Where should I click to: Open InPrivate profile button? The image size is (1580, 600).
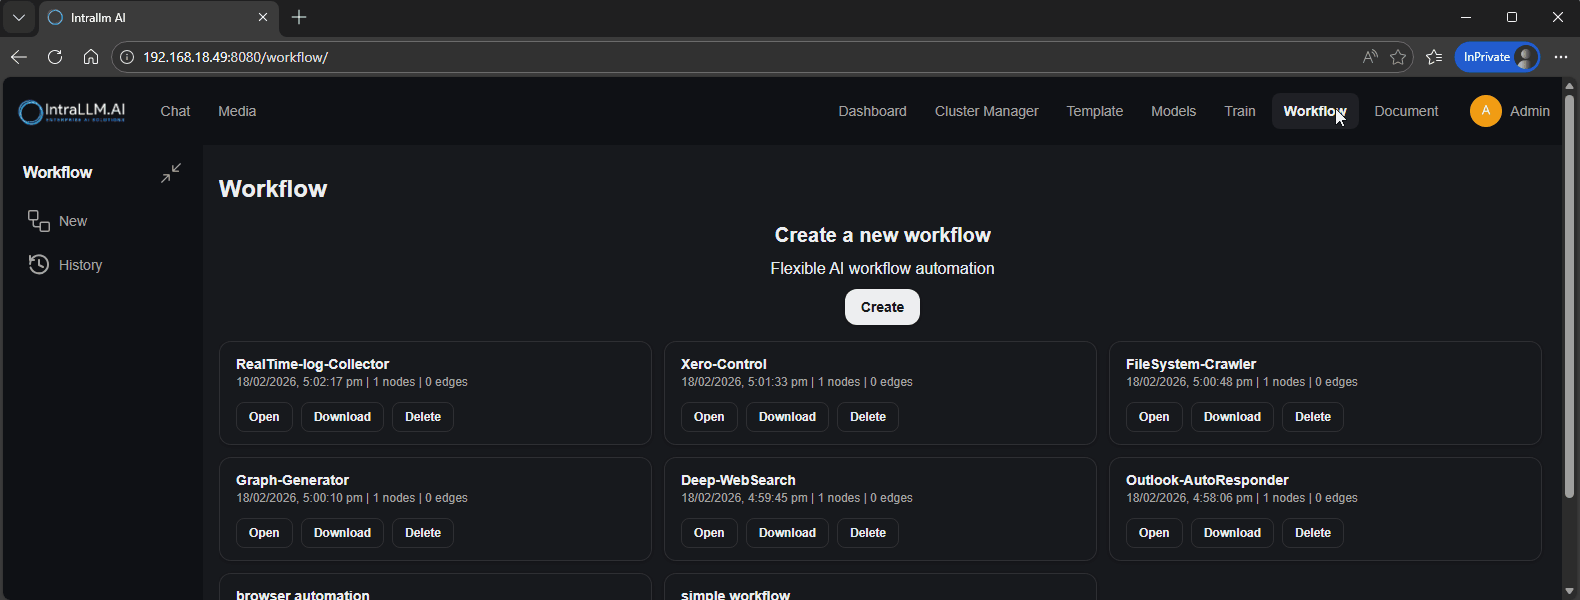pyautogui.click(x=1497, y=57)
